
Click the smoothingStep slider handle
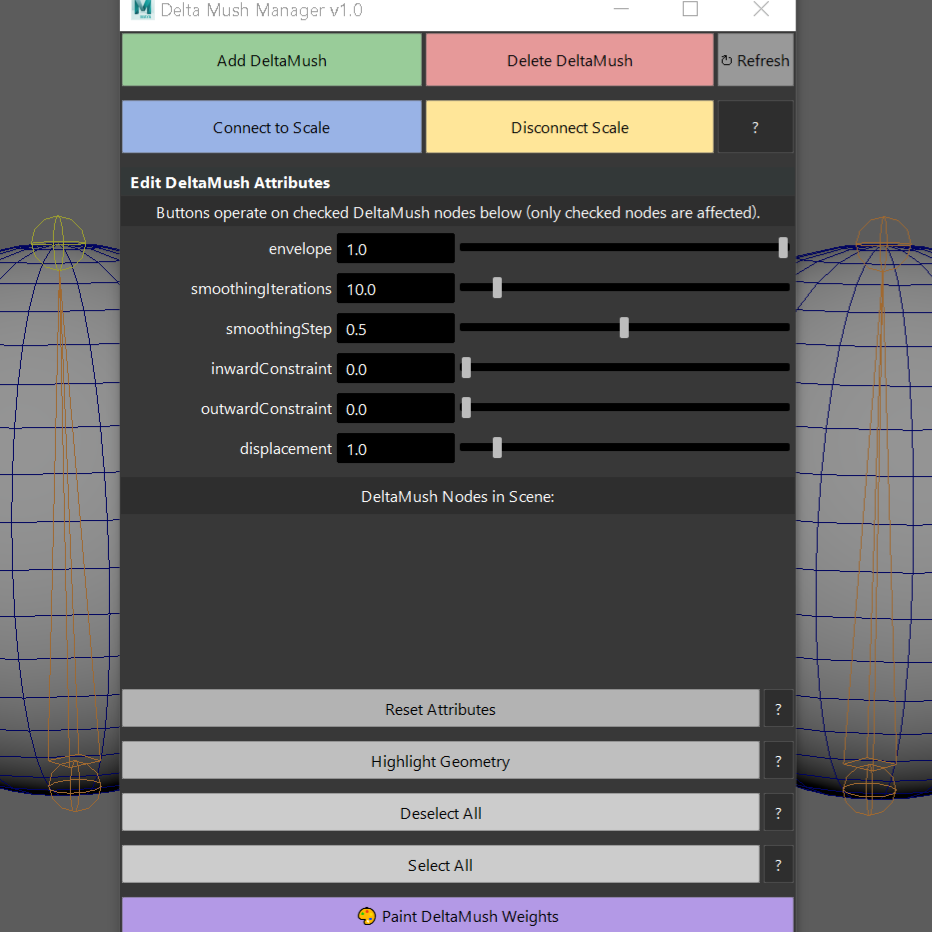(624, 328)
